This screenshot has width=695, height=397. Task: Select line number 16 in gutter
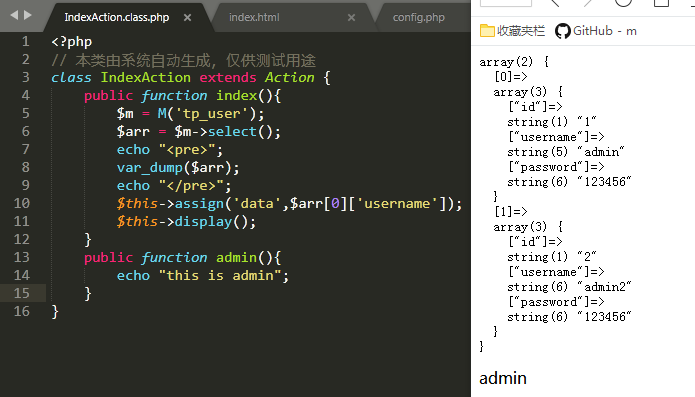click(22, 311)
